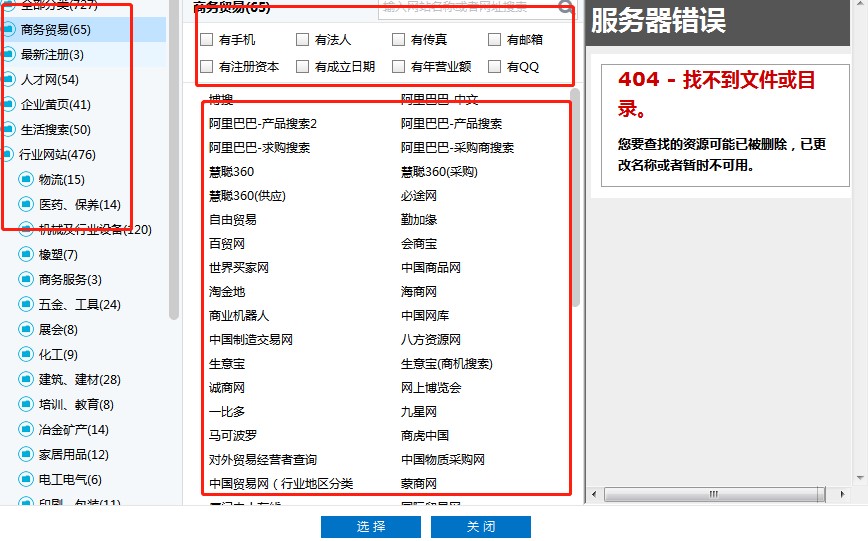The image size is (868, 541).
Task: Click the 商虎中国 site entry
Action: point(425,435)
